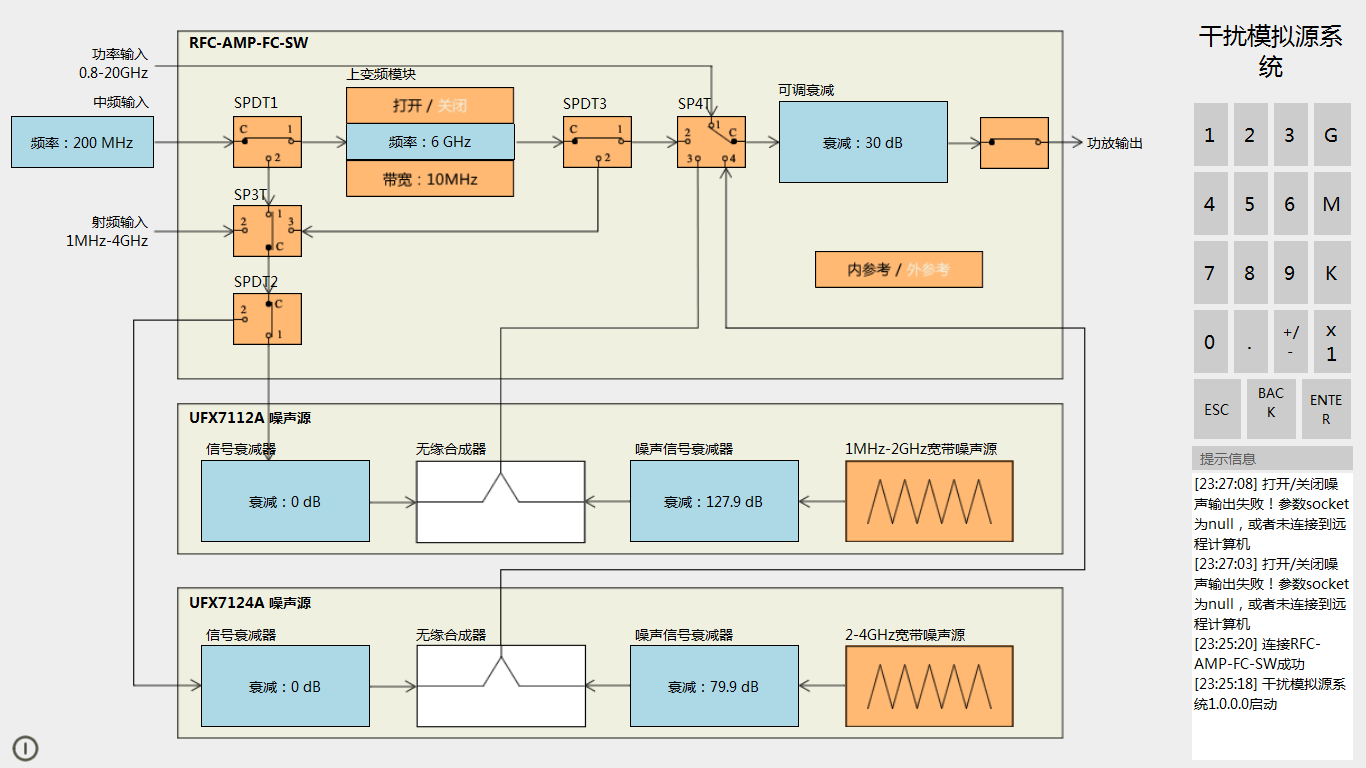Select upconverter frequency 6 GHz field

pyautogui.click(x=430, y=142)
